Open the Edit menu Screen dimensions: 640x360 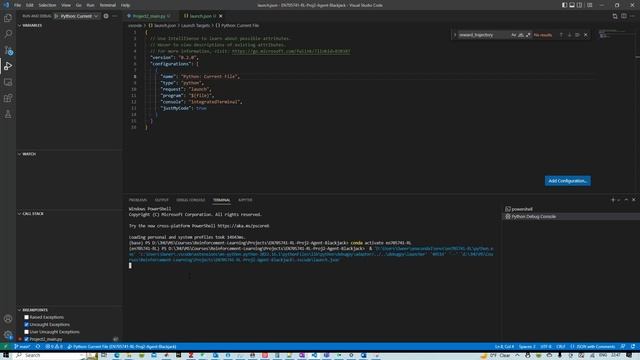(x=30, y=5)
